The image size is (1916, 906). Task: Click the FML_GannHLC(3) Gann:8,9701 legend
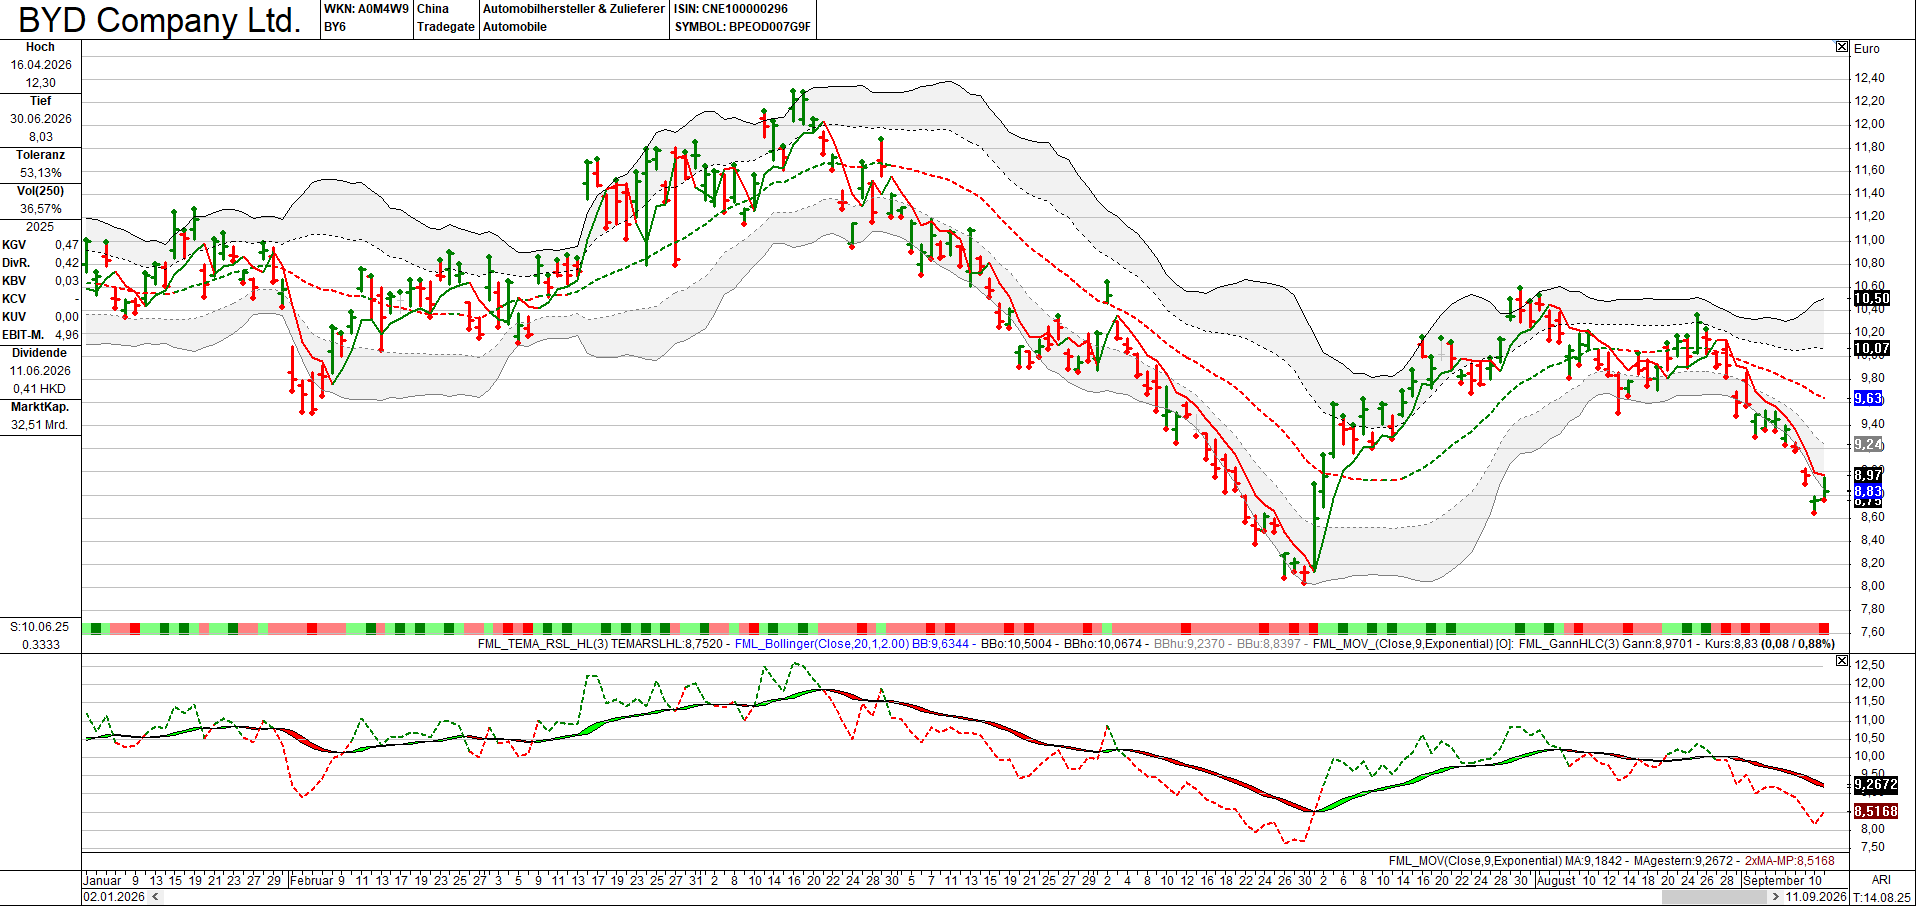[x=1605, y=644]
